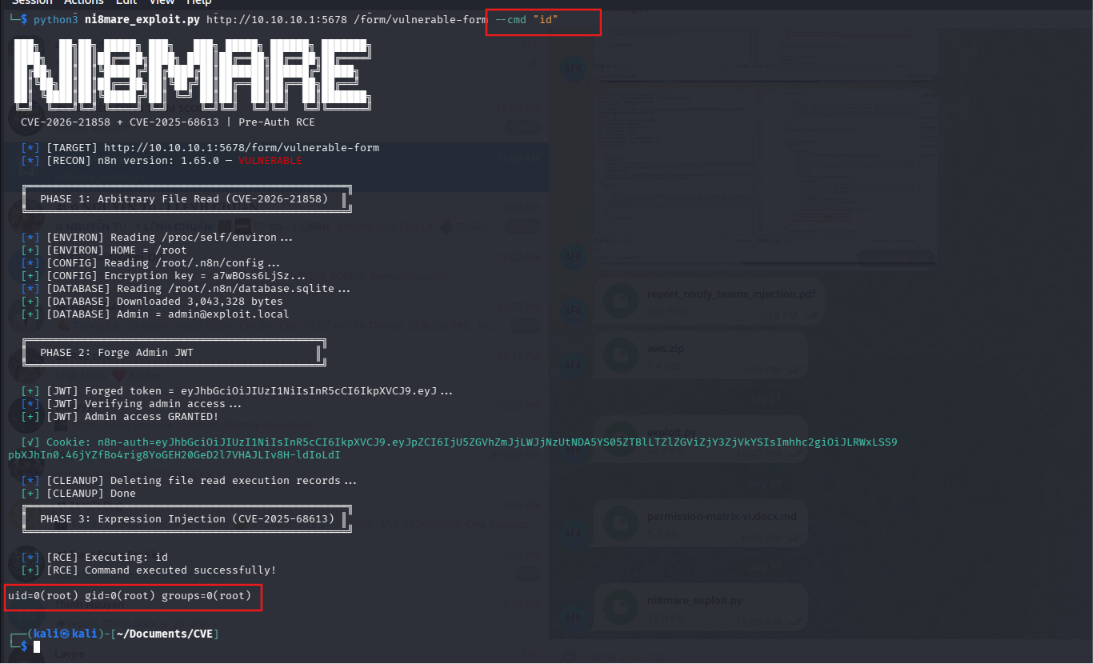Open the Actions menu in the terminal
1093x664 pixels.
83,2
